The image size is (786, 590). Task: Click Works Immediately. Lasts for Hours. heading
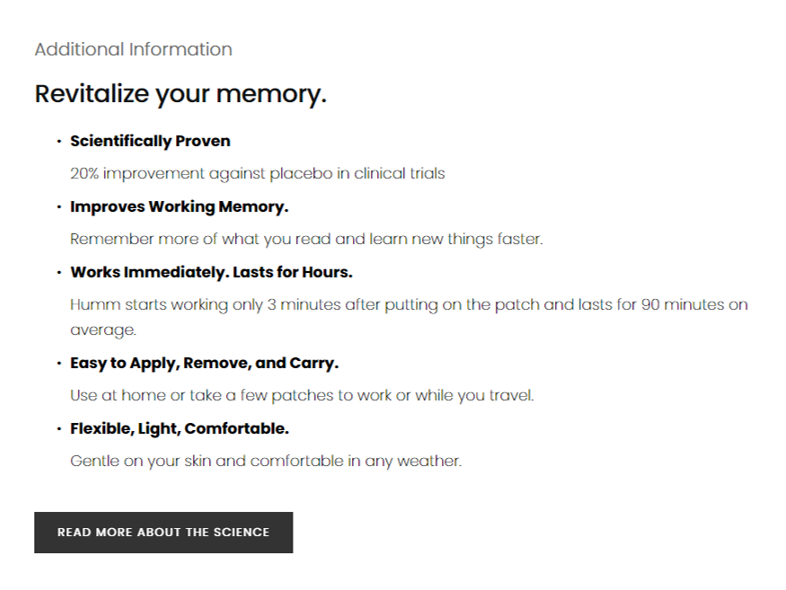212,272
